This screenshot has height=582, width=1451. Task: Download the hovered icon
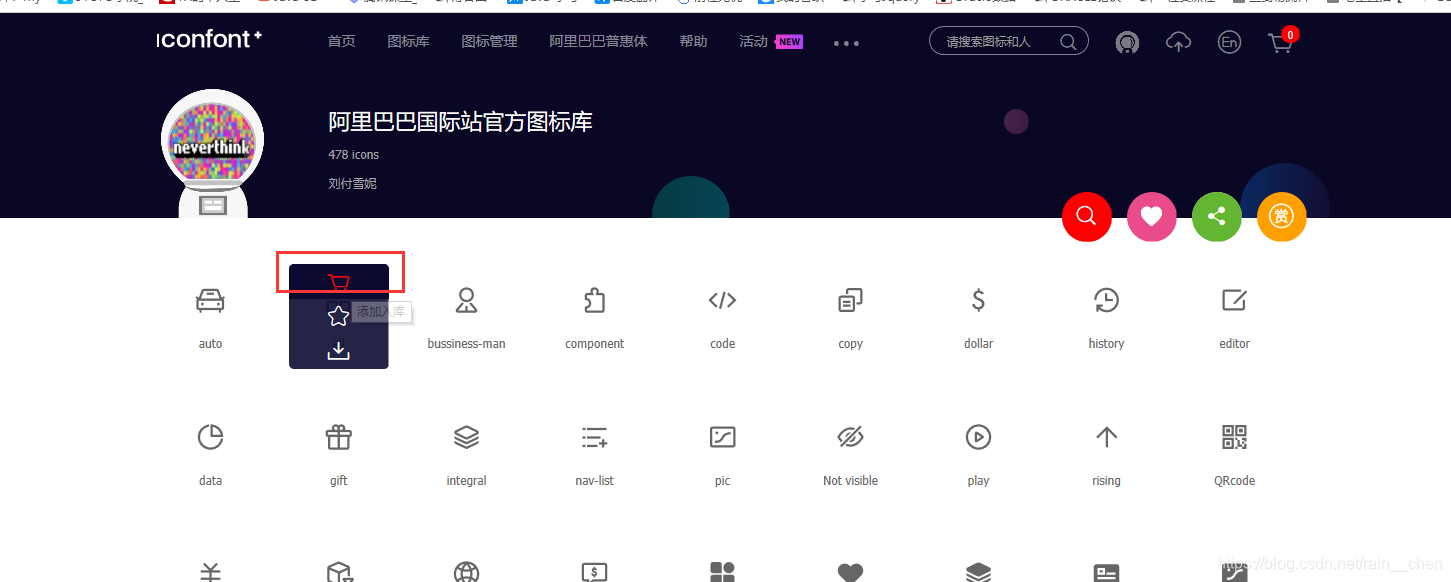(339, 350)
